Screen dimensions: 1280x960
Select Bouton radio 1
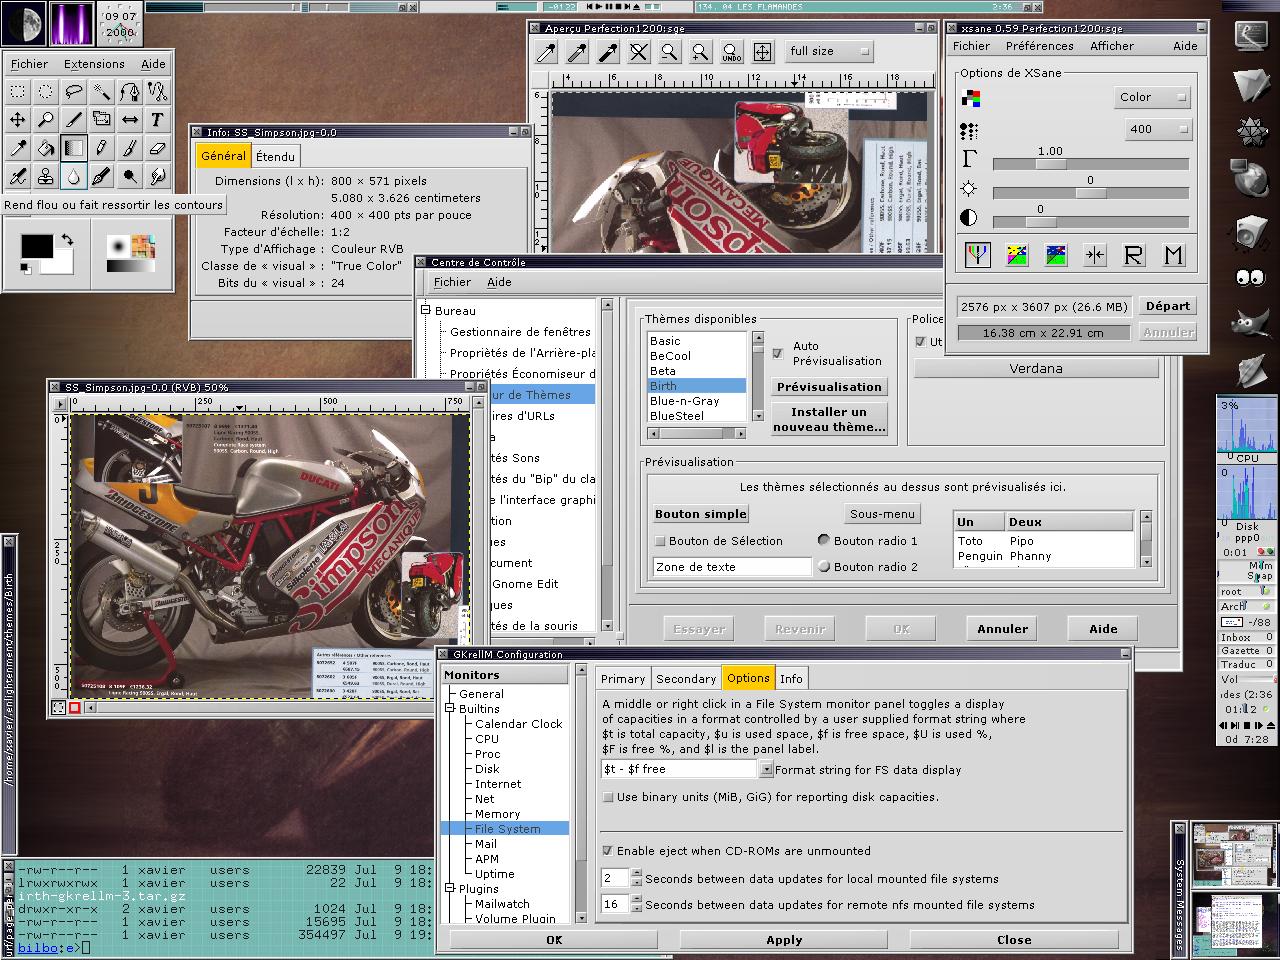click(x=823, y=540)
